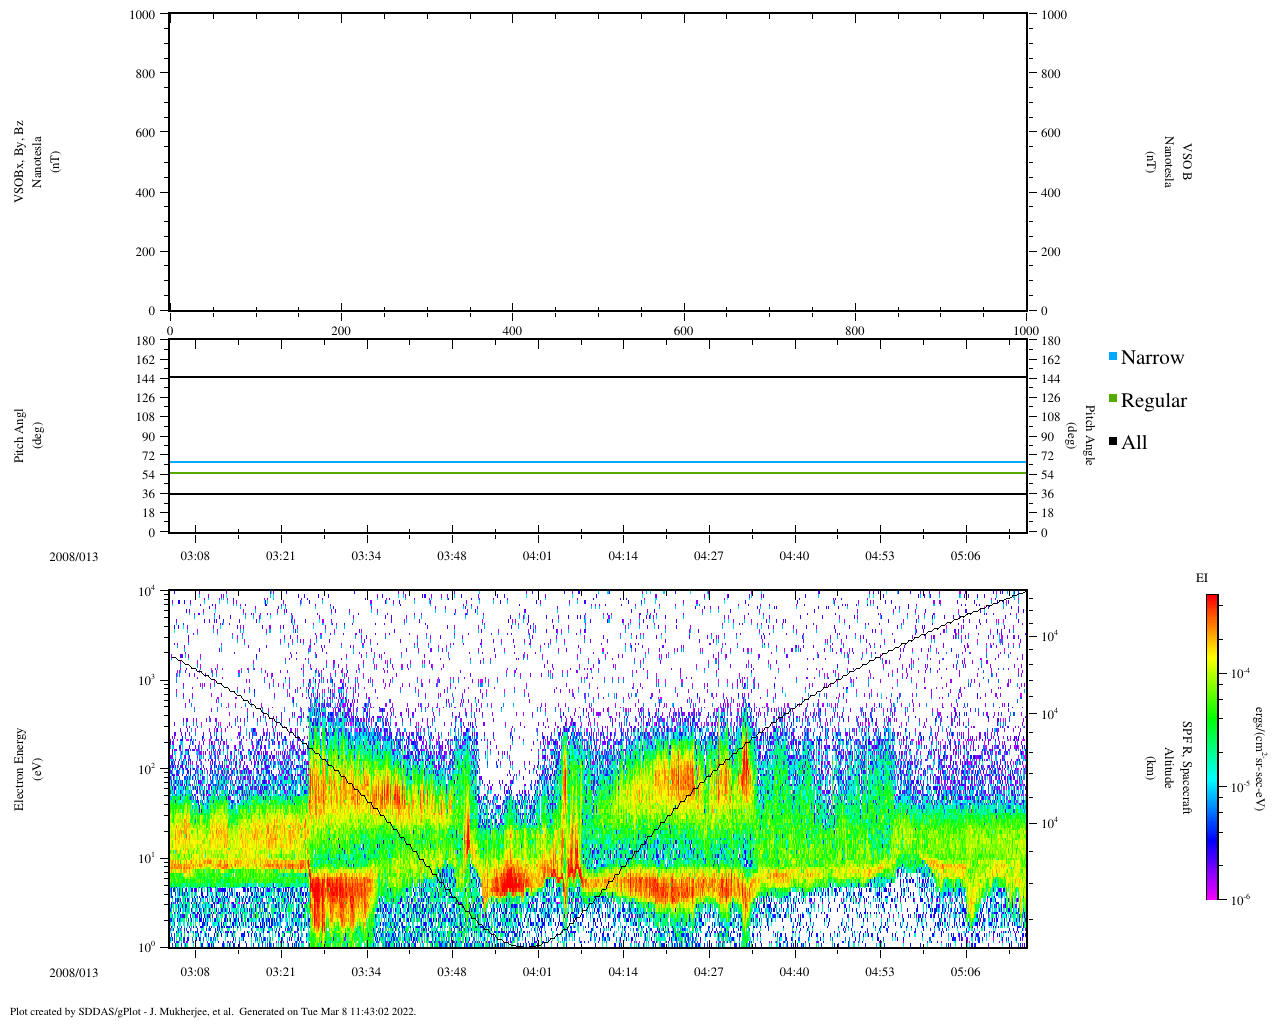Screen dimensions: 1280x1024
Task: Click the 04:01 tick under the spectrogram
Action: point(537,971)
